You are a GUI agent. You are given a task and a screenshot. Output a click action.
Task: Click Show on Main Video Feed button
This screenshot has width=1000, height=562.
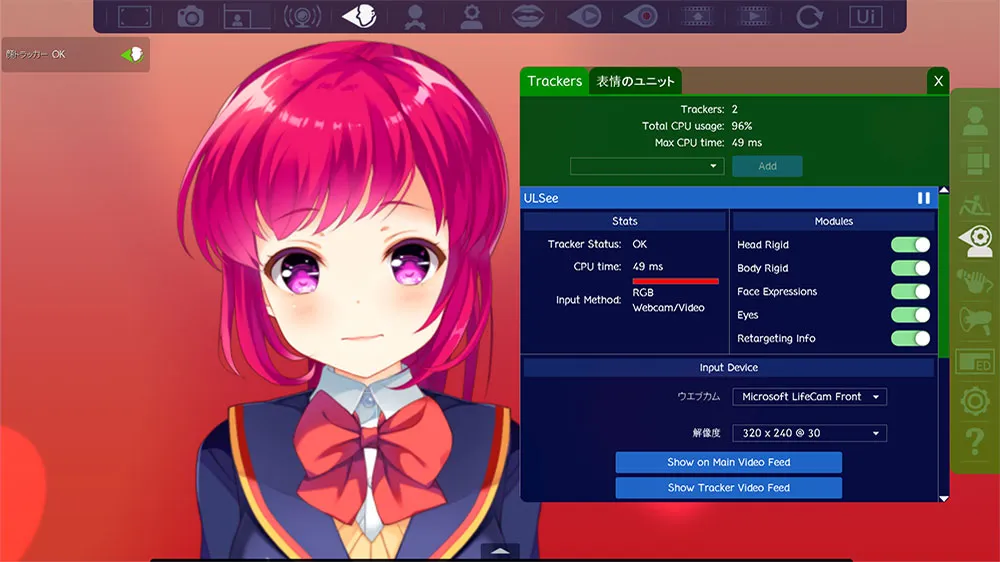tap(728, 462)
